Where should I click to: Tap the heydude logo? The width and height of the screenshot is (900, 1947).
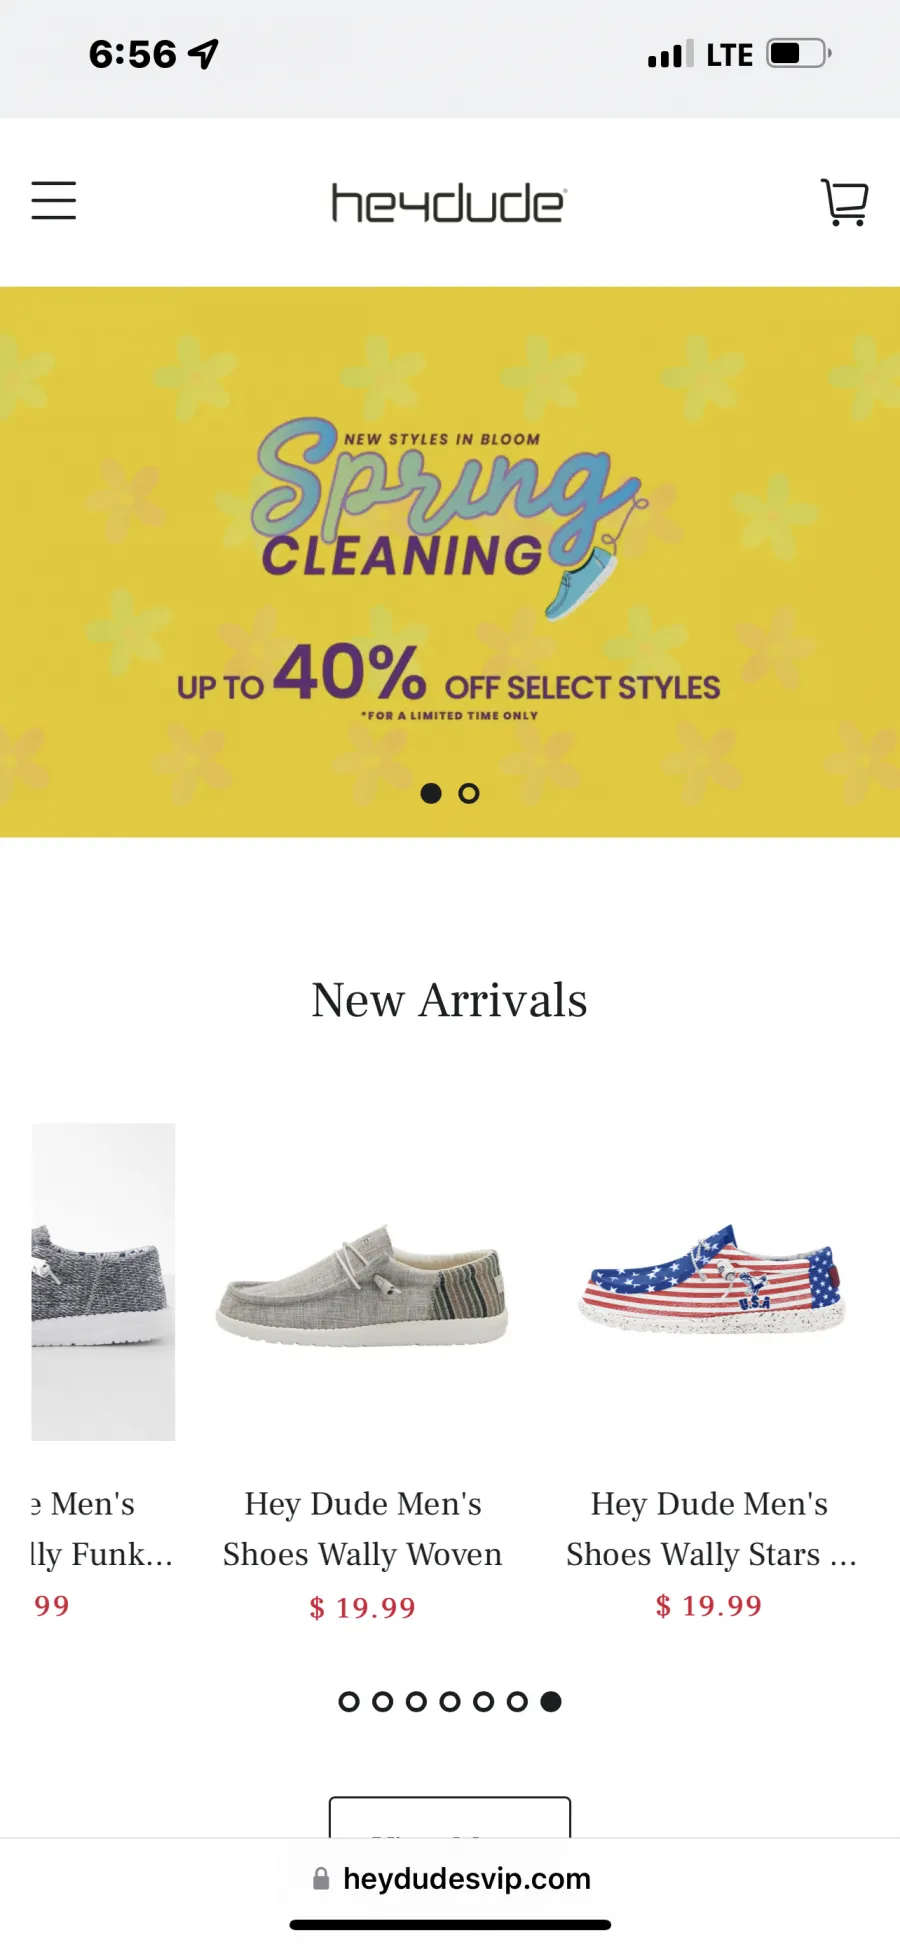click(x=449, y=203)
